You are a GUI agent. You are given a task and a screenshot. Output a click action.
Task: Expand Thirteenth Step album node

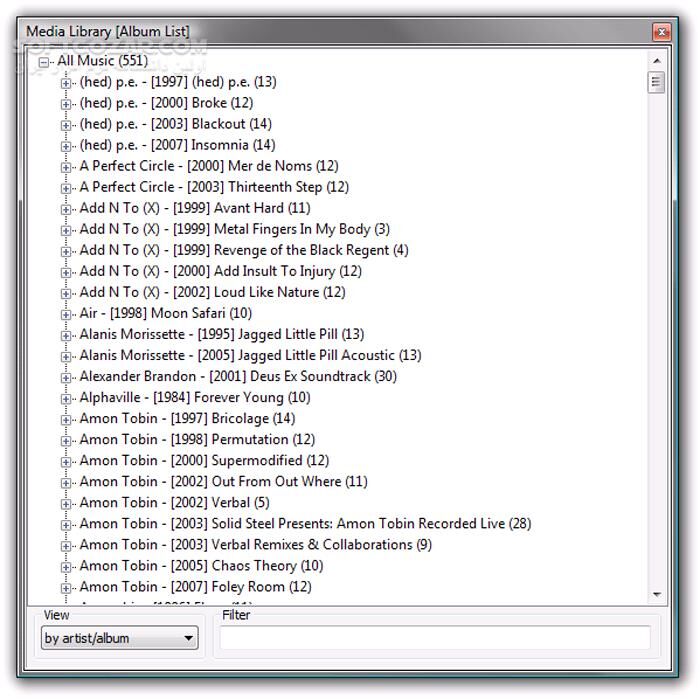point(66,188)
